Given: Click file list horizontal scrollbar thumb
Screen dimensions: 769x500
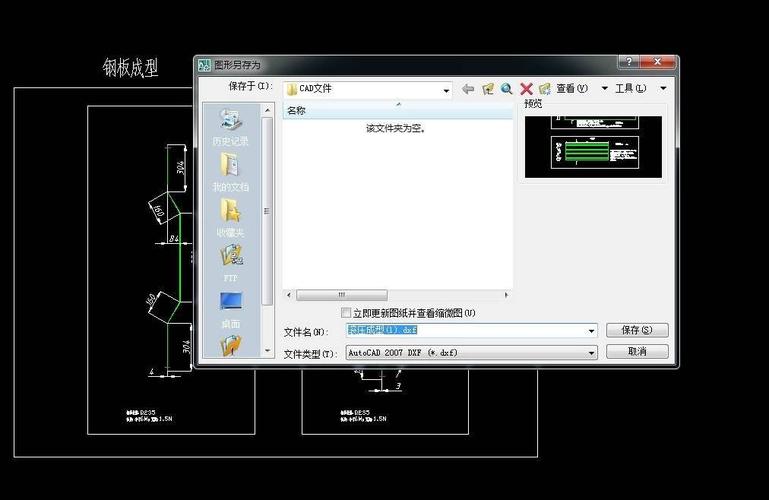Looking at the screenshot, I should [x=342, y=295].
